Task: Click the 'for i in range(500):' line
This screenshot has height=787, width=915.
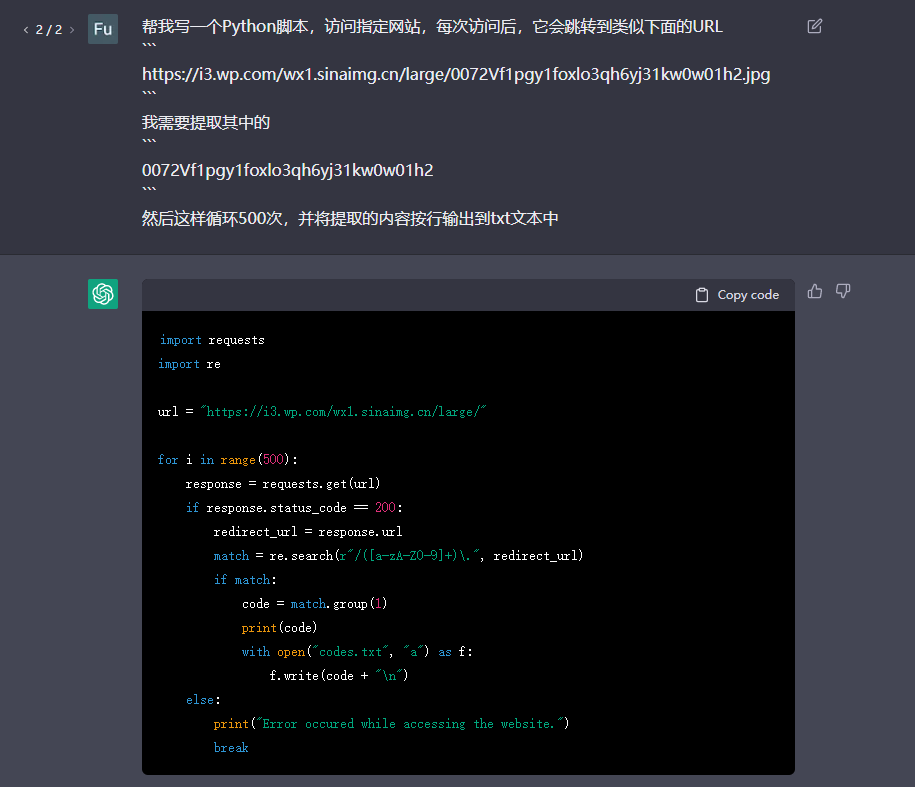Action: coord(228,460)
